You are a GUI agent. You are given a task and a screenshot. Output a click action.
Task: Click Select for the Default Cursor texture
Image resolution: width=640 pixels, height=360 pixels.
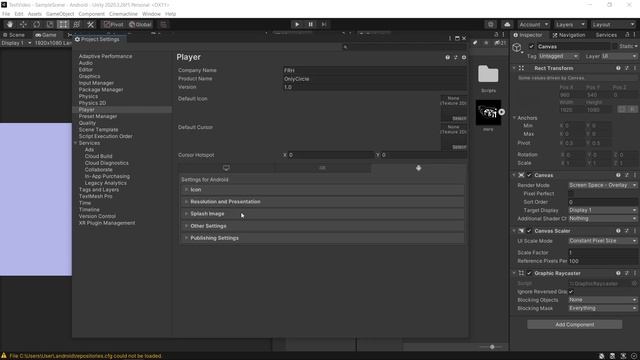[x=459, y=147]
